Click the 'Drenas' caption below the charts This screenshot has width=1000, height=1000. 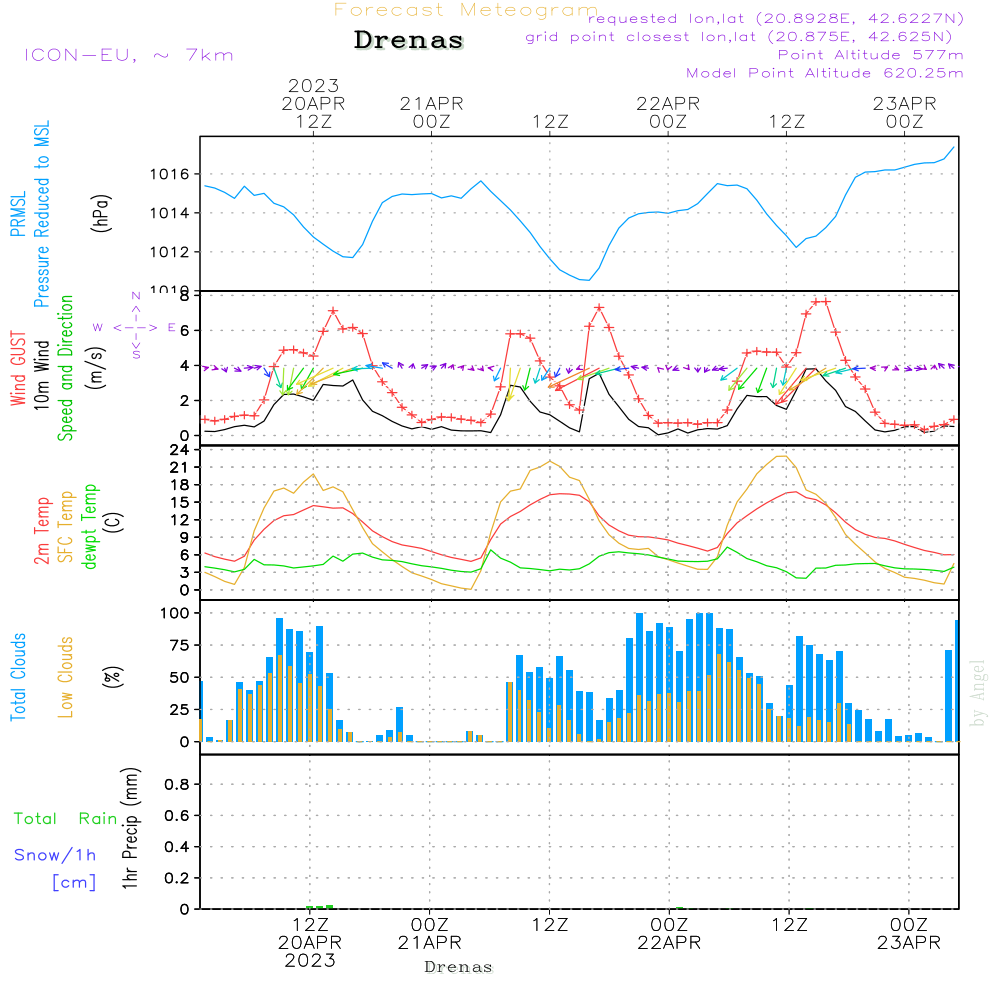point(459,967)
